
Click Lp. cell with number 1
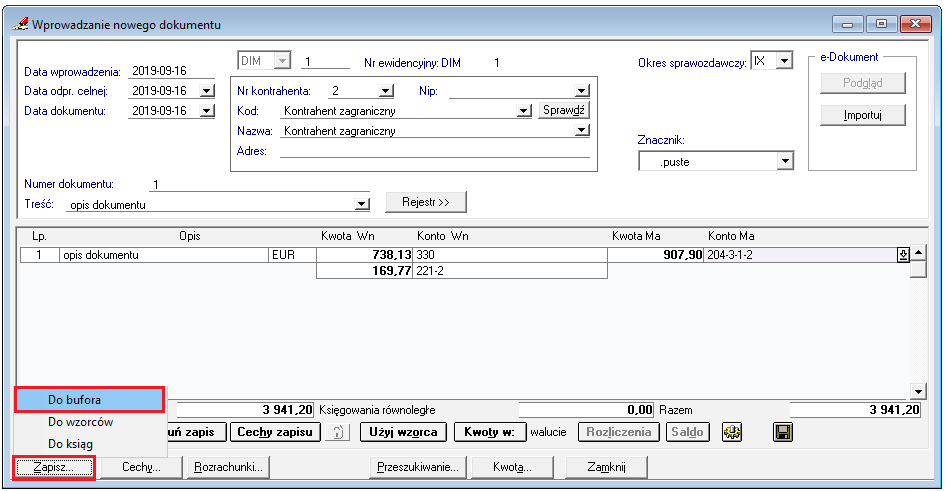click(39, 255)
